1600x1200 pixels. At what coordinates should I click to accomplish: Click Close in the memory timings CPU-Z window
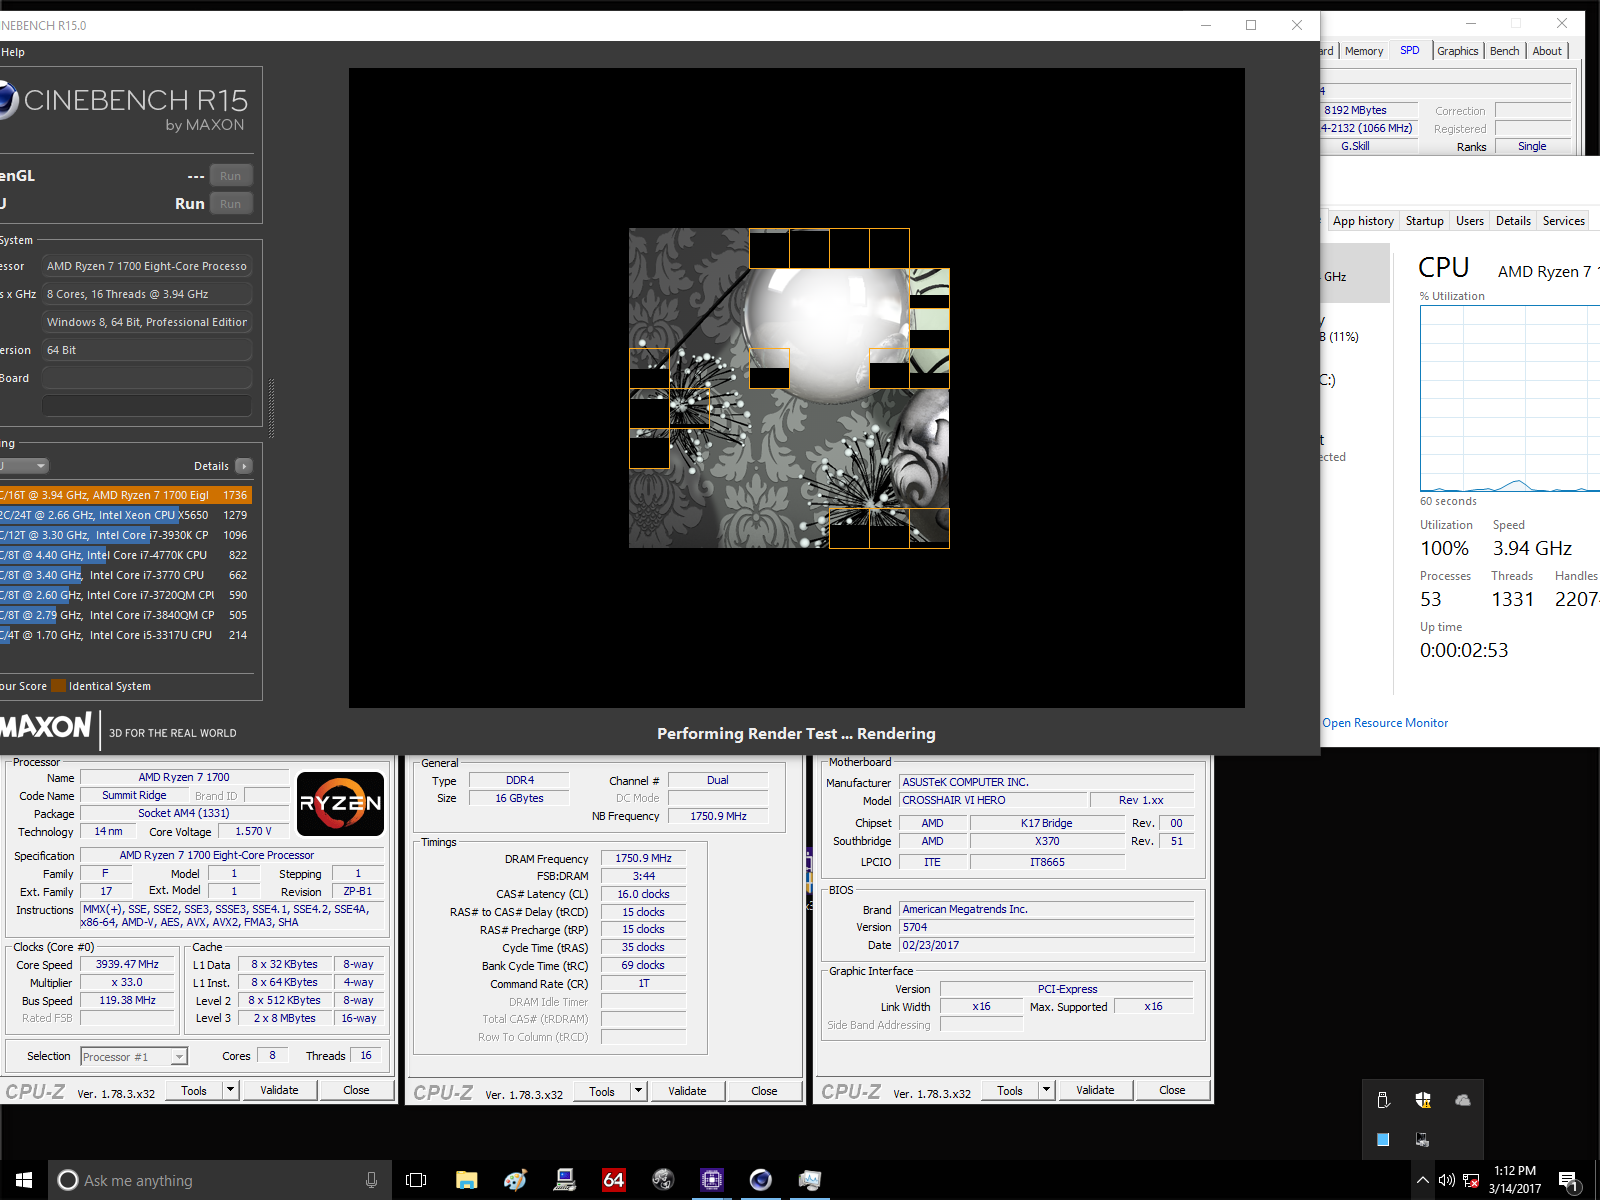pos(764,1091)
